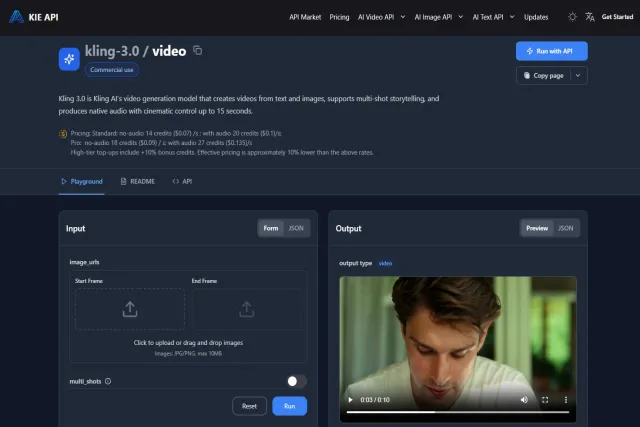Switch Input view to JSON
The height and width of the screenshot is (427, 640).
[x=296, y=228]
